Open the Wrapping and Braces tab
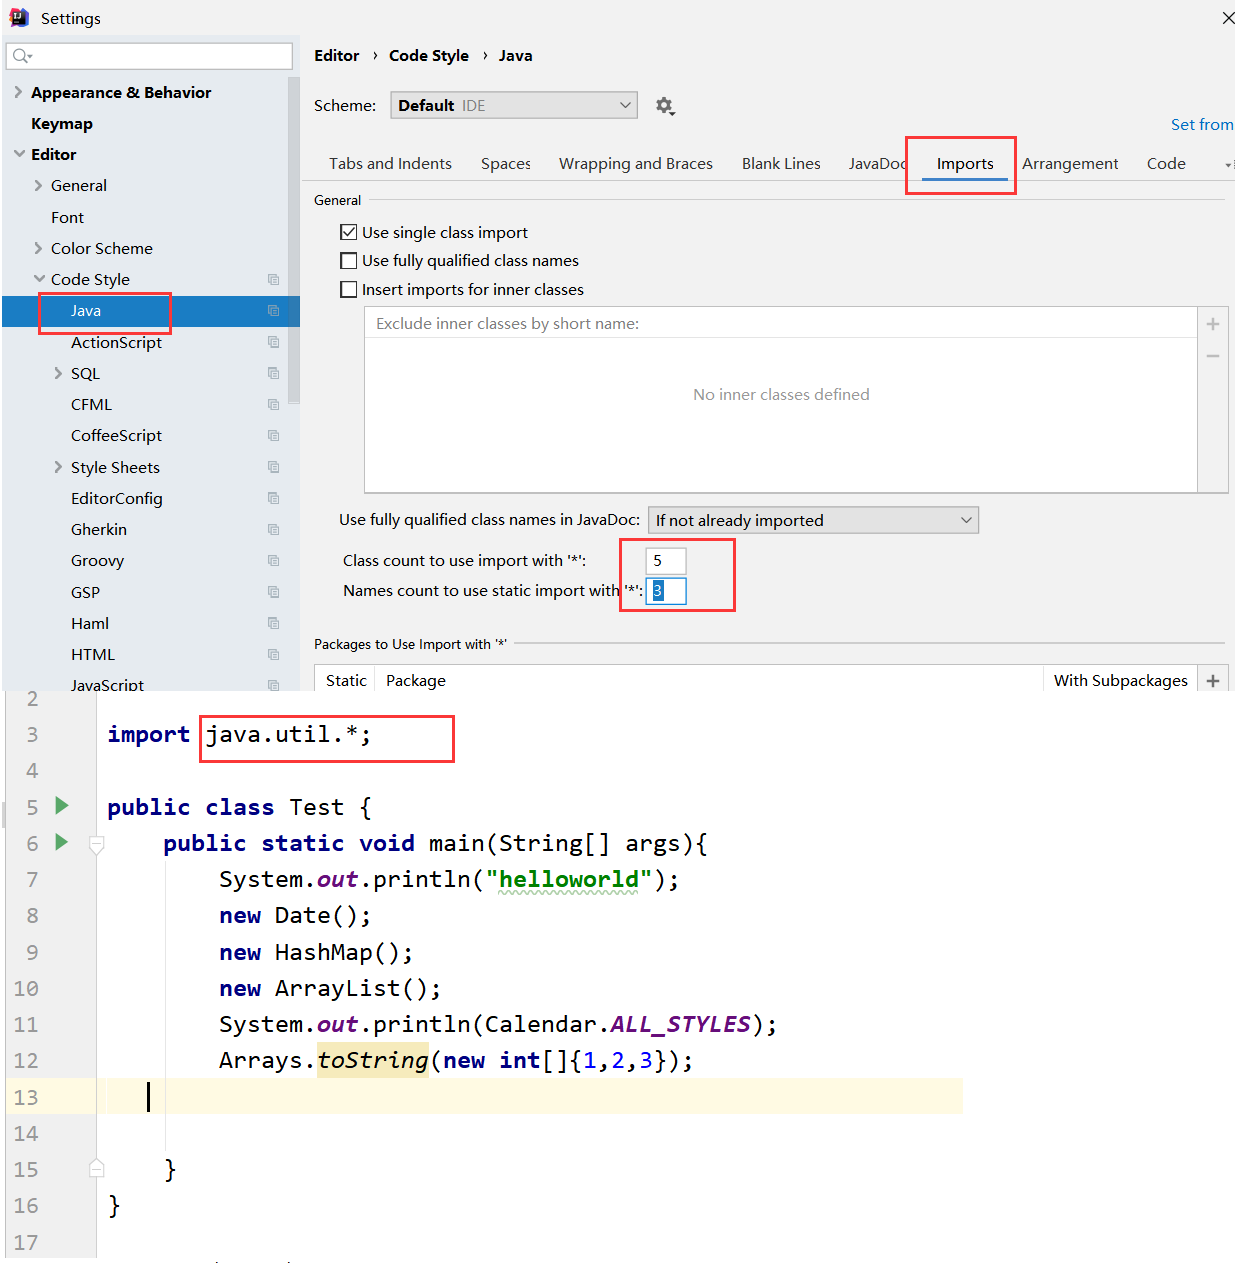Screen dimensions: 1236x1263 click(x=636, y=164)
